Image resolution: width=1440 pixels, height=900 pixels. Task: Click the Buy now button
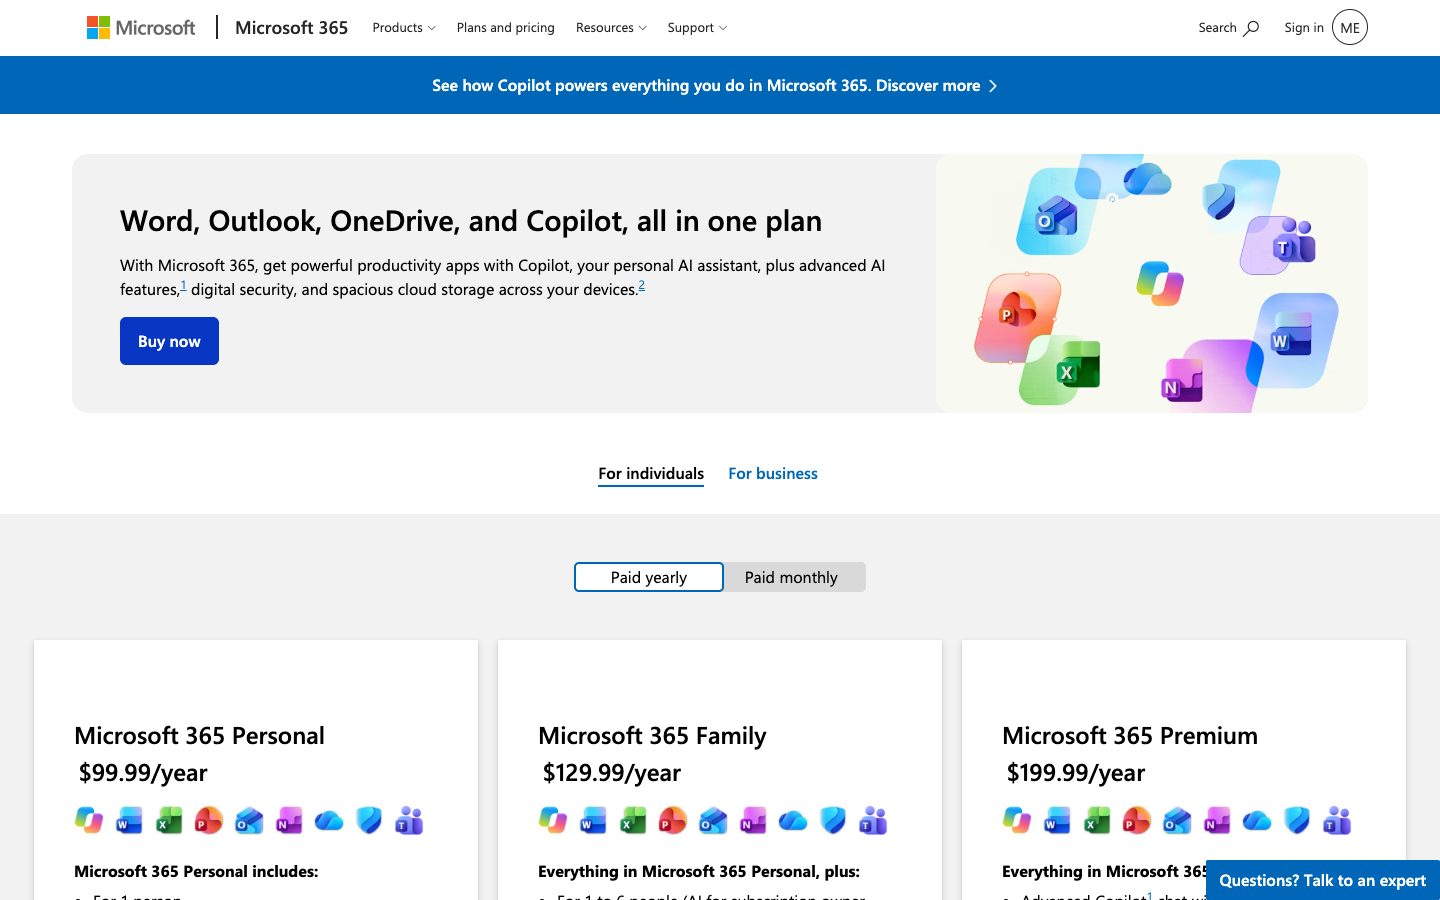point(169,341)
